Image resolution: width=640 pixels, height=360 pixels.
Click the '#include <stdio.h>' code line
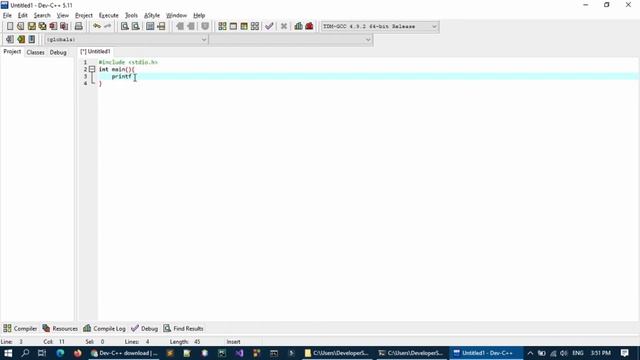[128, 62]
